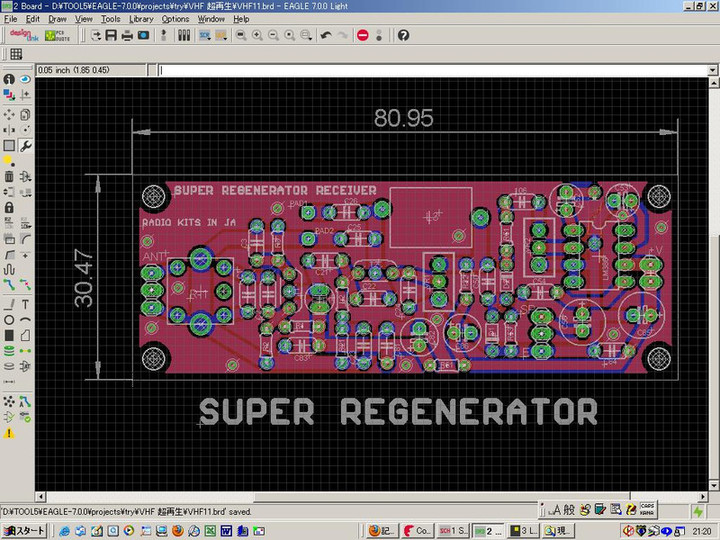Select the Circle drawing tool
Image resolution: width=720 pixels, height=540 pixels.
(9, 320)
